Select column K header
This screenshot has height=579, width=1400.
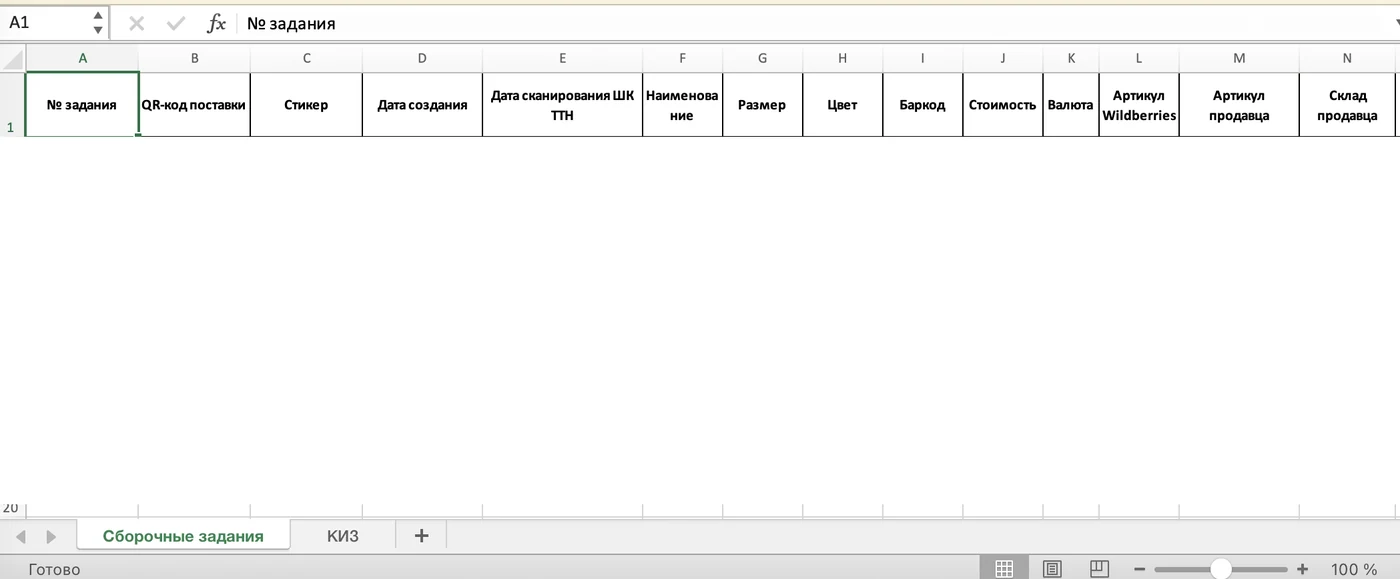click(1070, 58)
